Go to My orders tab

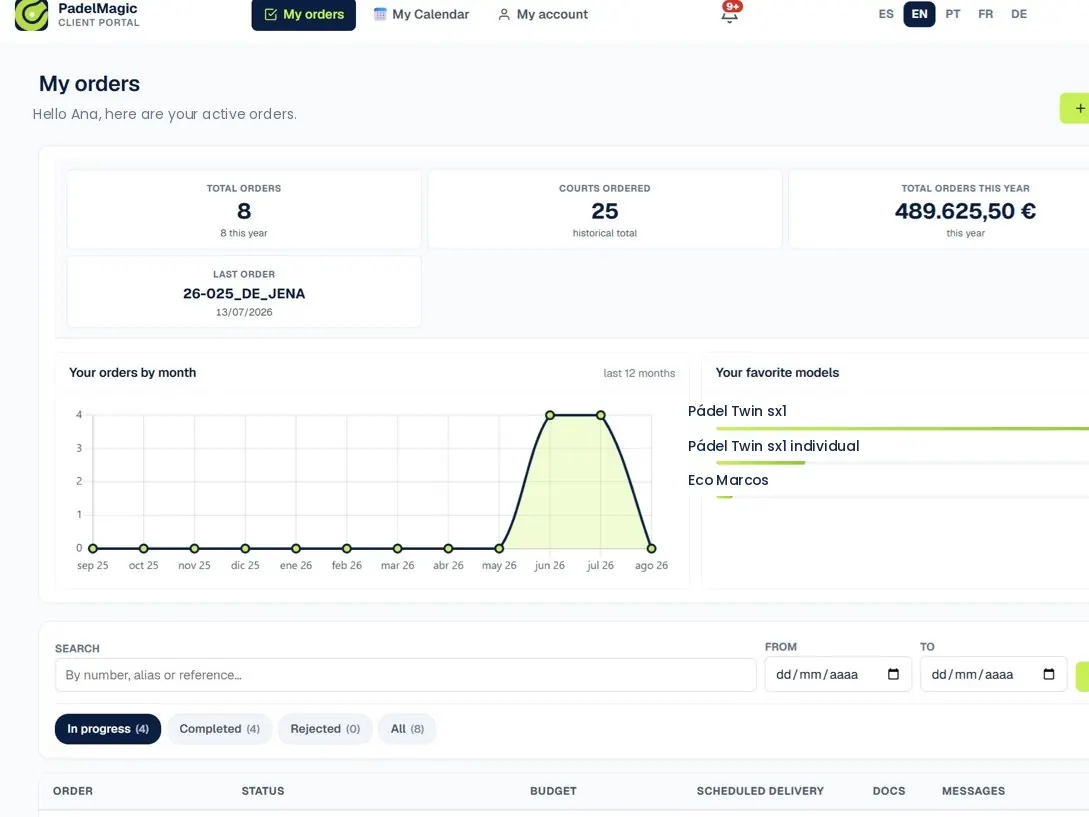304,15
